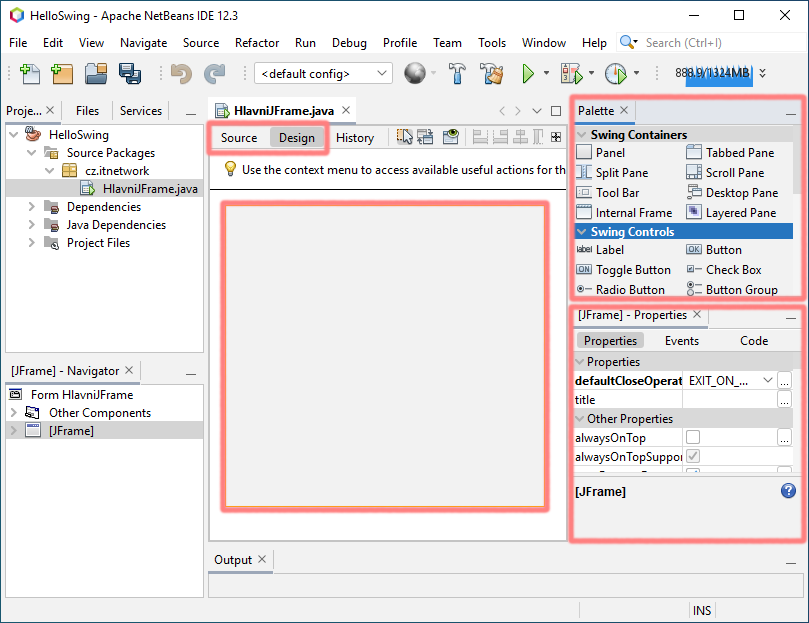The height and width of the screenshot is (623, 809).
Task: Switch to the Services tab
Action: pyautogui.click(x=140, y=110)
